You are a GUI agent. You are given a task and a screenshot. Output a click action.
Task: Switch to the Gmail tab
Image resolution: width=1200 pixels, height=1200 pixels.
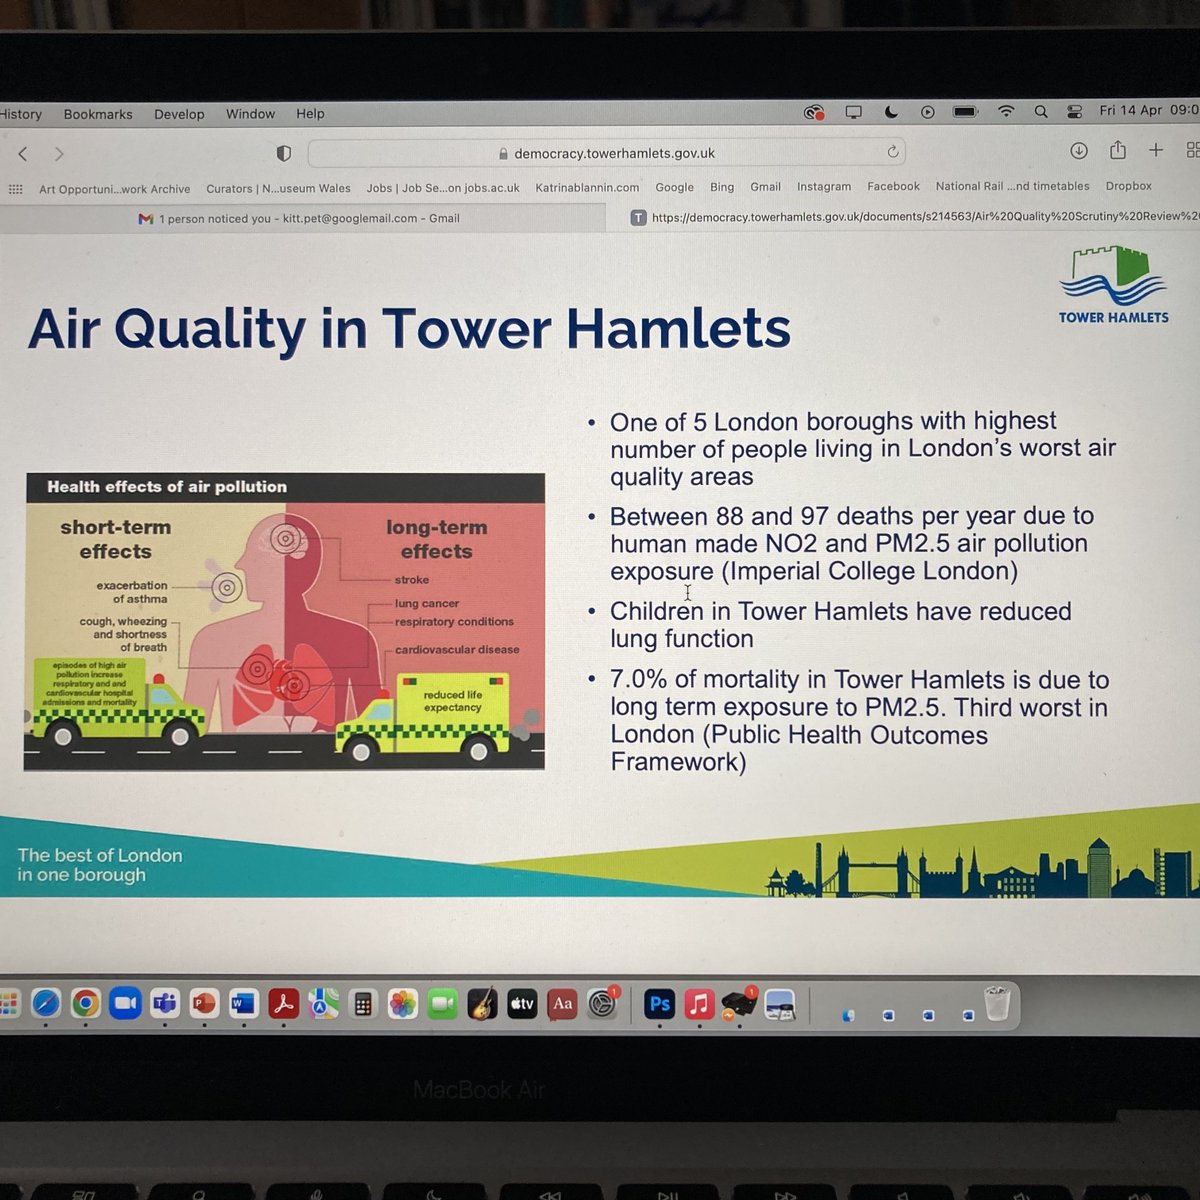click(x=300, y=218)
